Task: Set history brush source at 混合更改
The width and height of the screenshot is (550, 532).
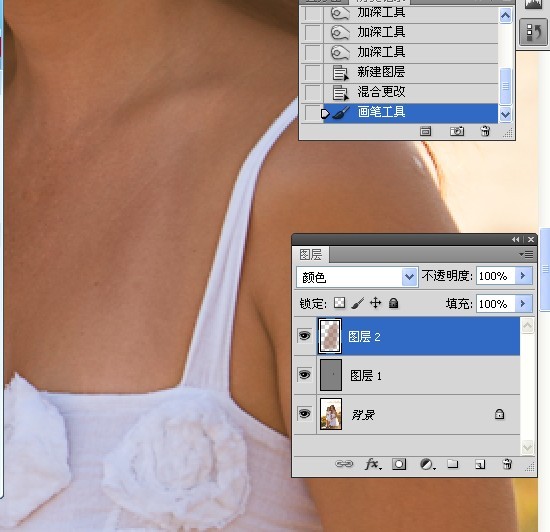Action: click(x=313, y=93)
